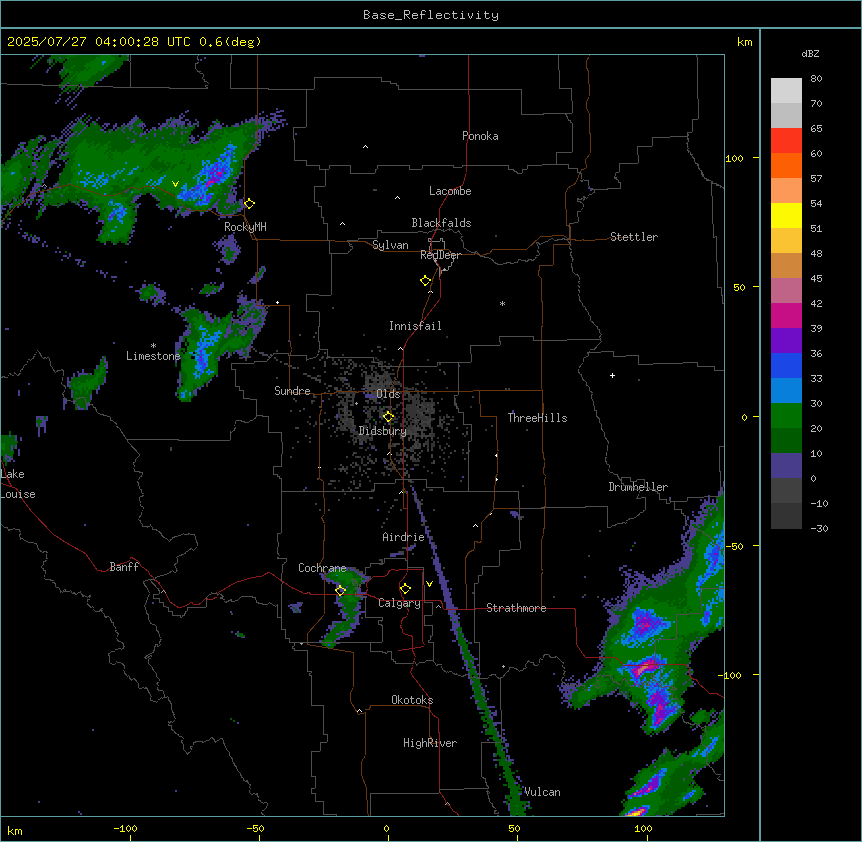
Task: Click the Blackfalds town label
Action: (x=441, y=223)
